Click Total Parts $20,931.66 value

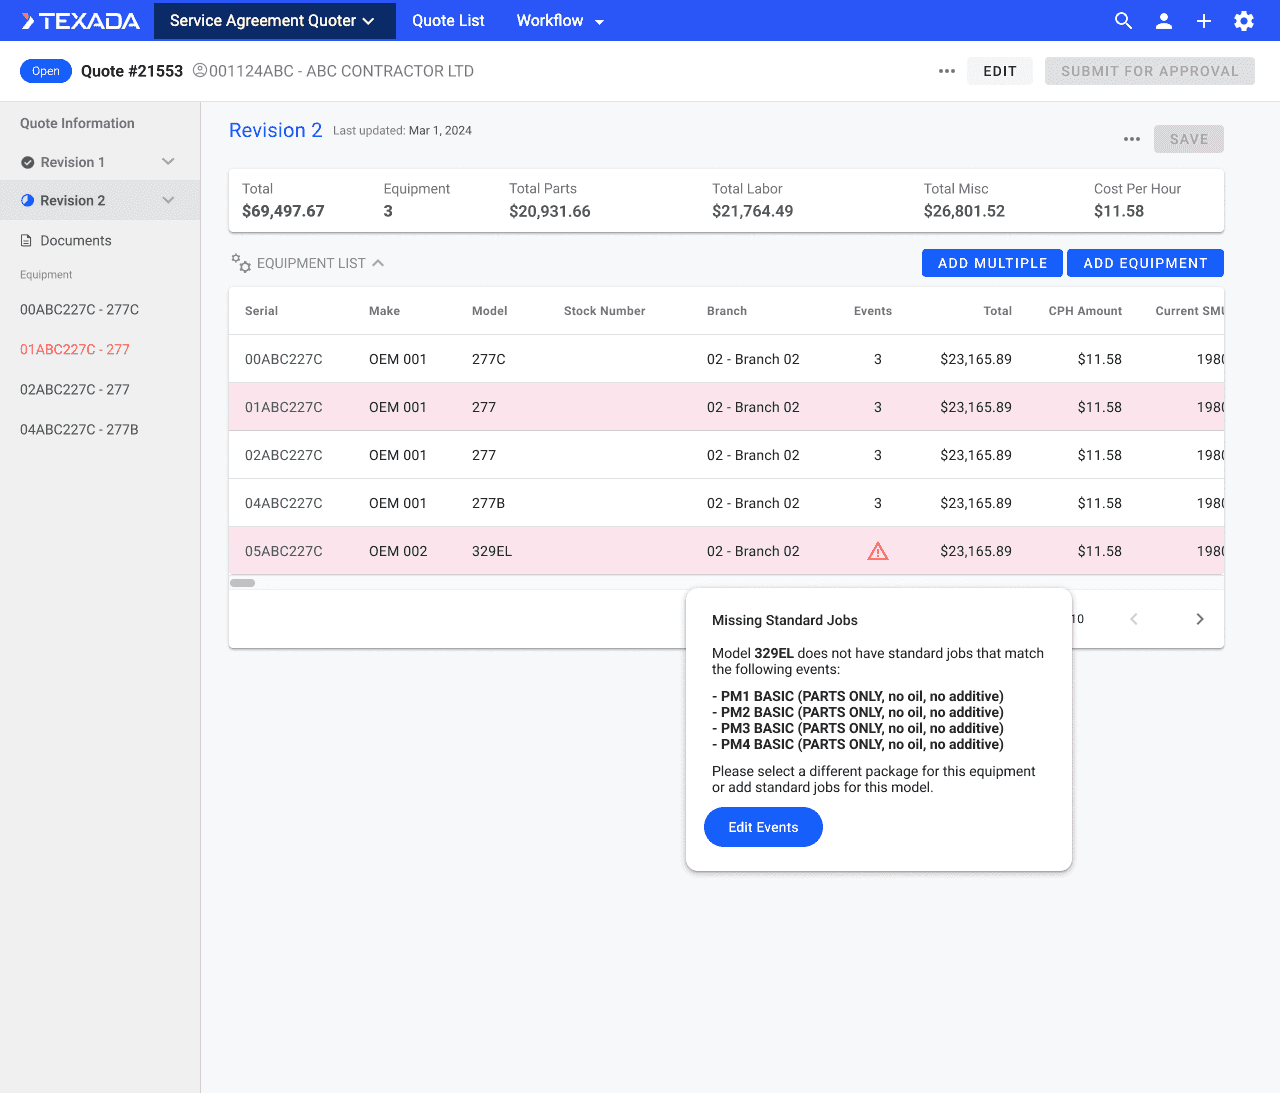(x=550, y=211)
